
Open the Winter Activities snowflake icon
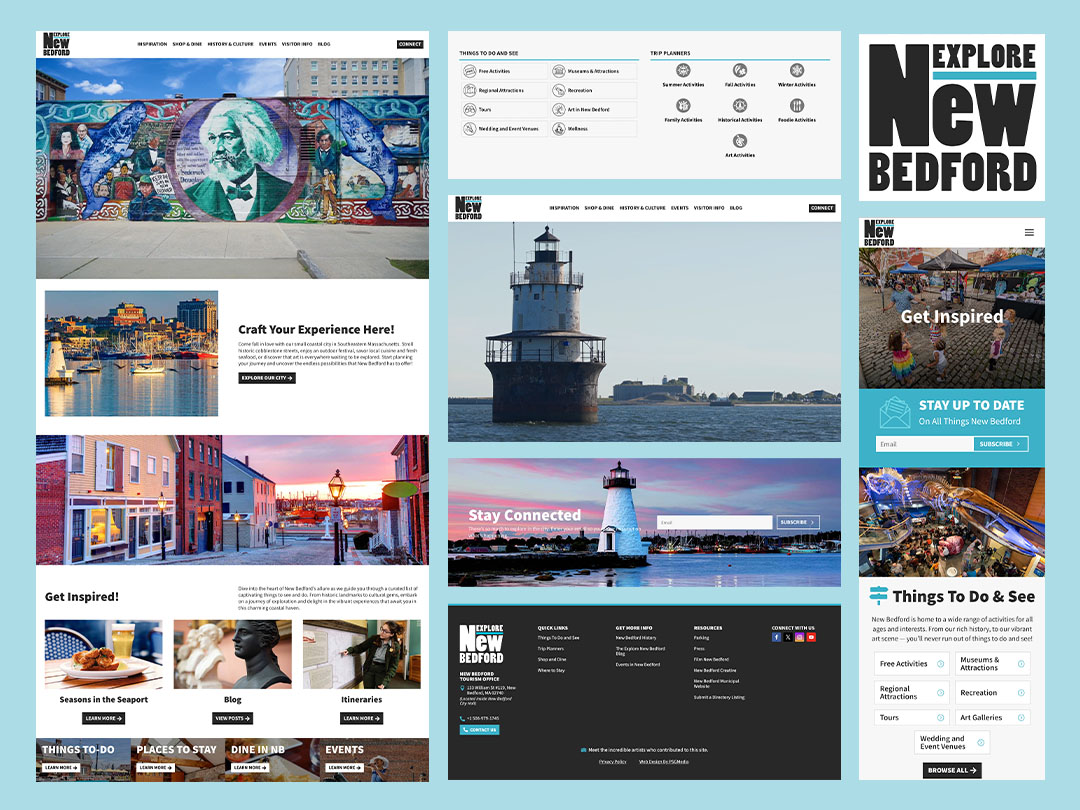(x=797, y=70)
